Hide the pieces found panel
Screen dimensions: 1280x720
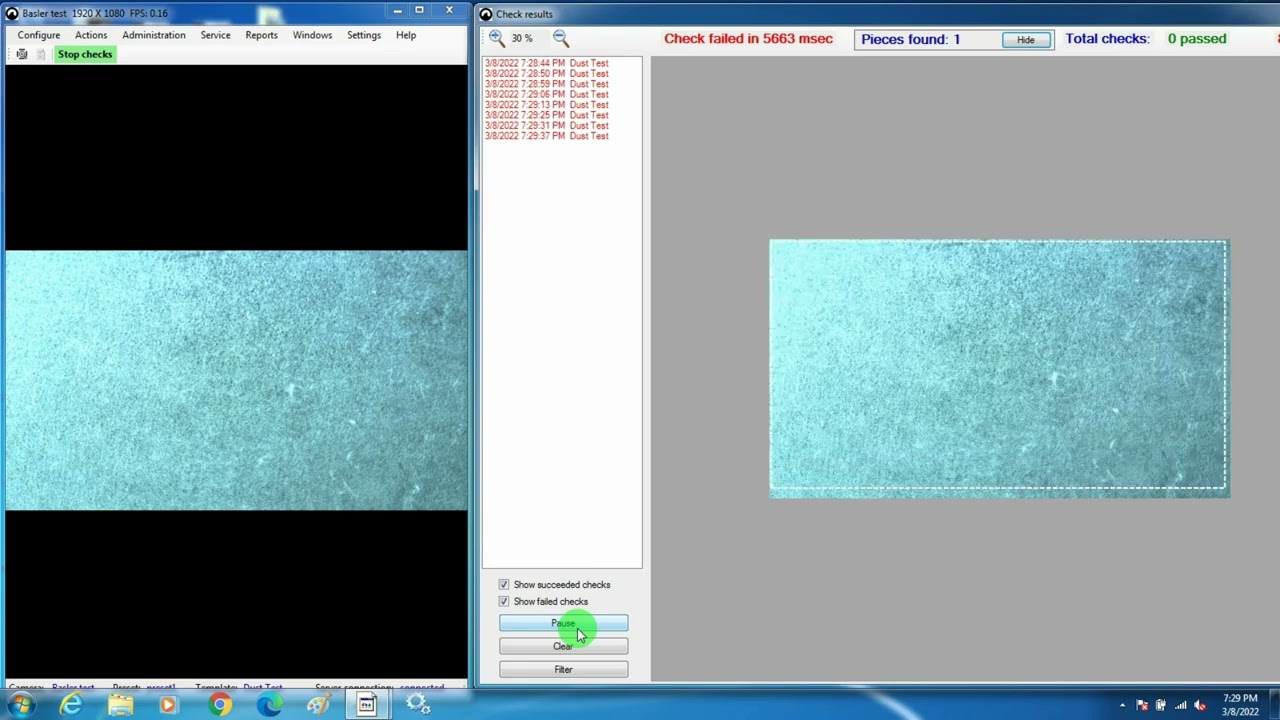coord(1026,39)
